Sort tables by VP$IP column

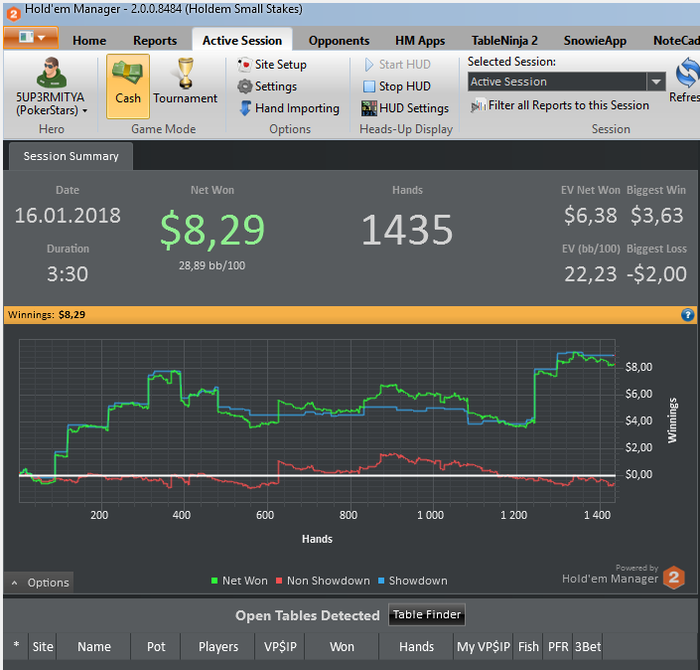280,646
